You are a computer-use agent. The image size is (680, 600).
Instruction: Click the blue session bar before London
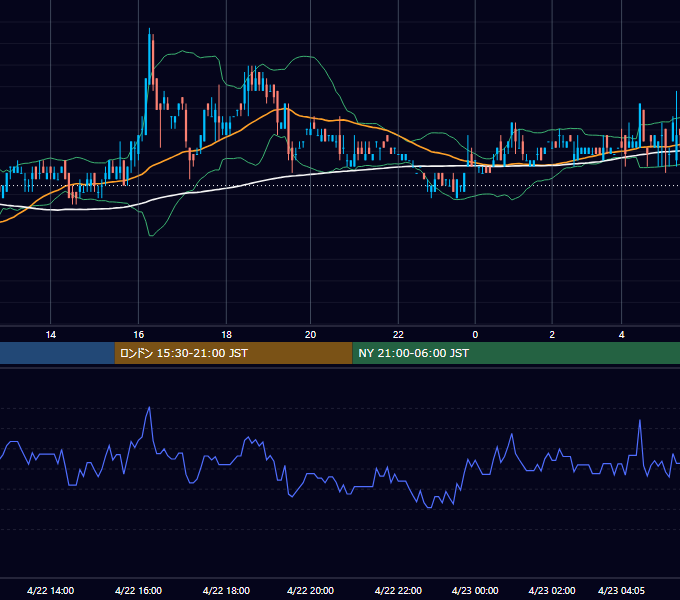[57, 353]
